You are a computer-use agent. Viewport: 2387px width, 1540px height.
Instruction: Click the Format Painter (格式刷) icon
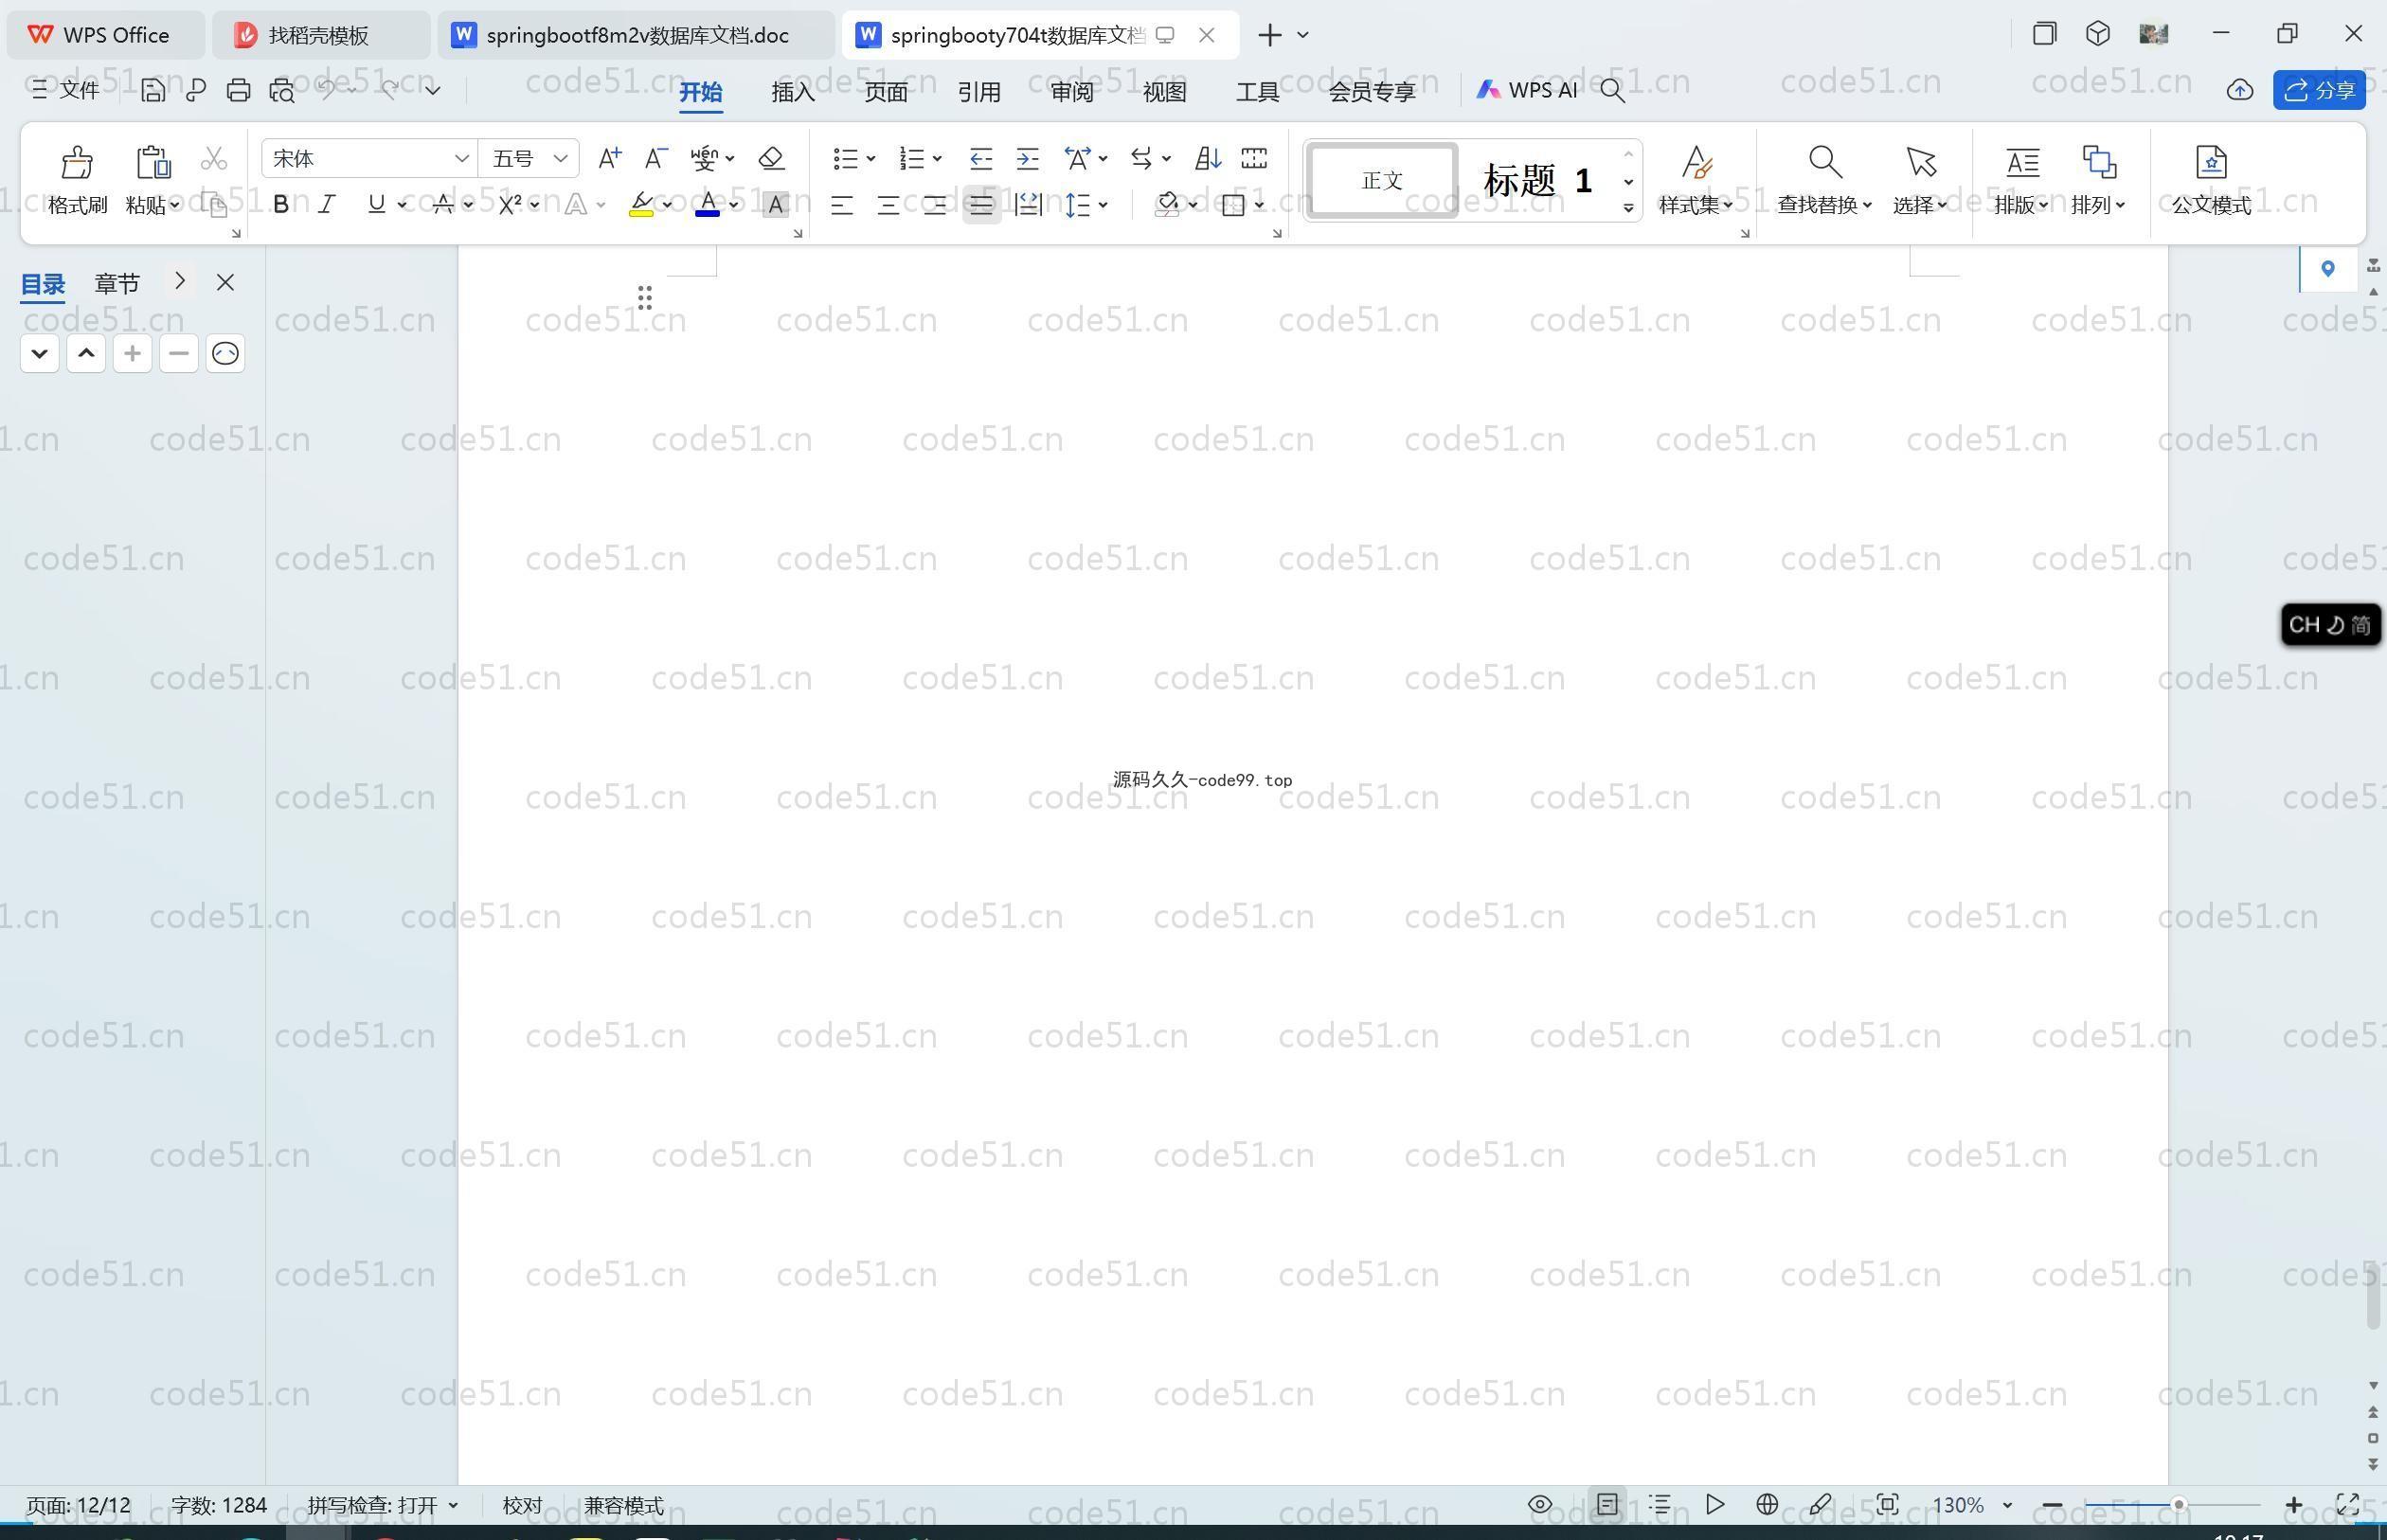coord(77,162)
